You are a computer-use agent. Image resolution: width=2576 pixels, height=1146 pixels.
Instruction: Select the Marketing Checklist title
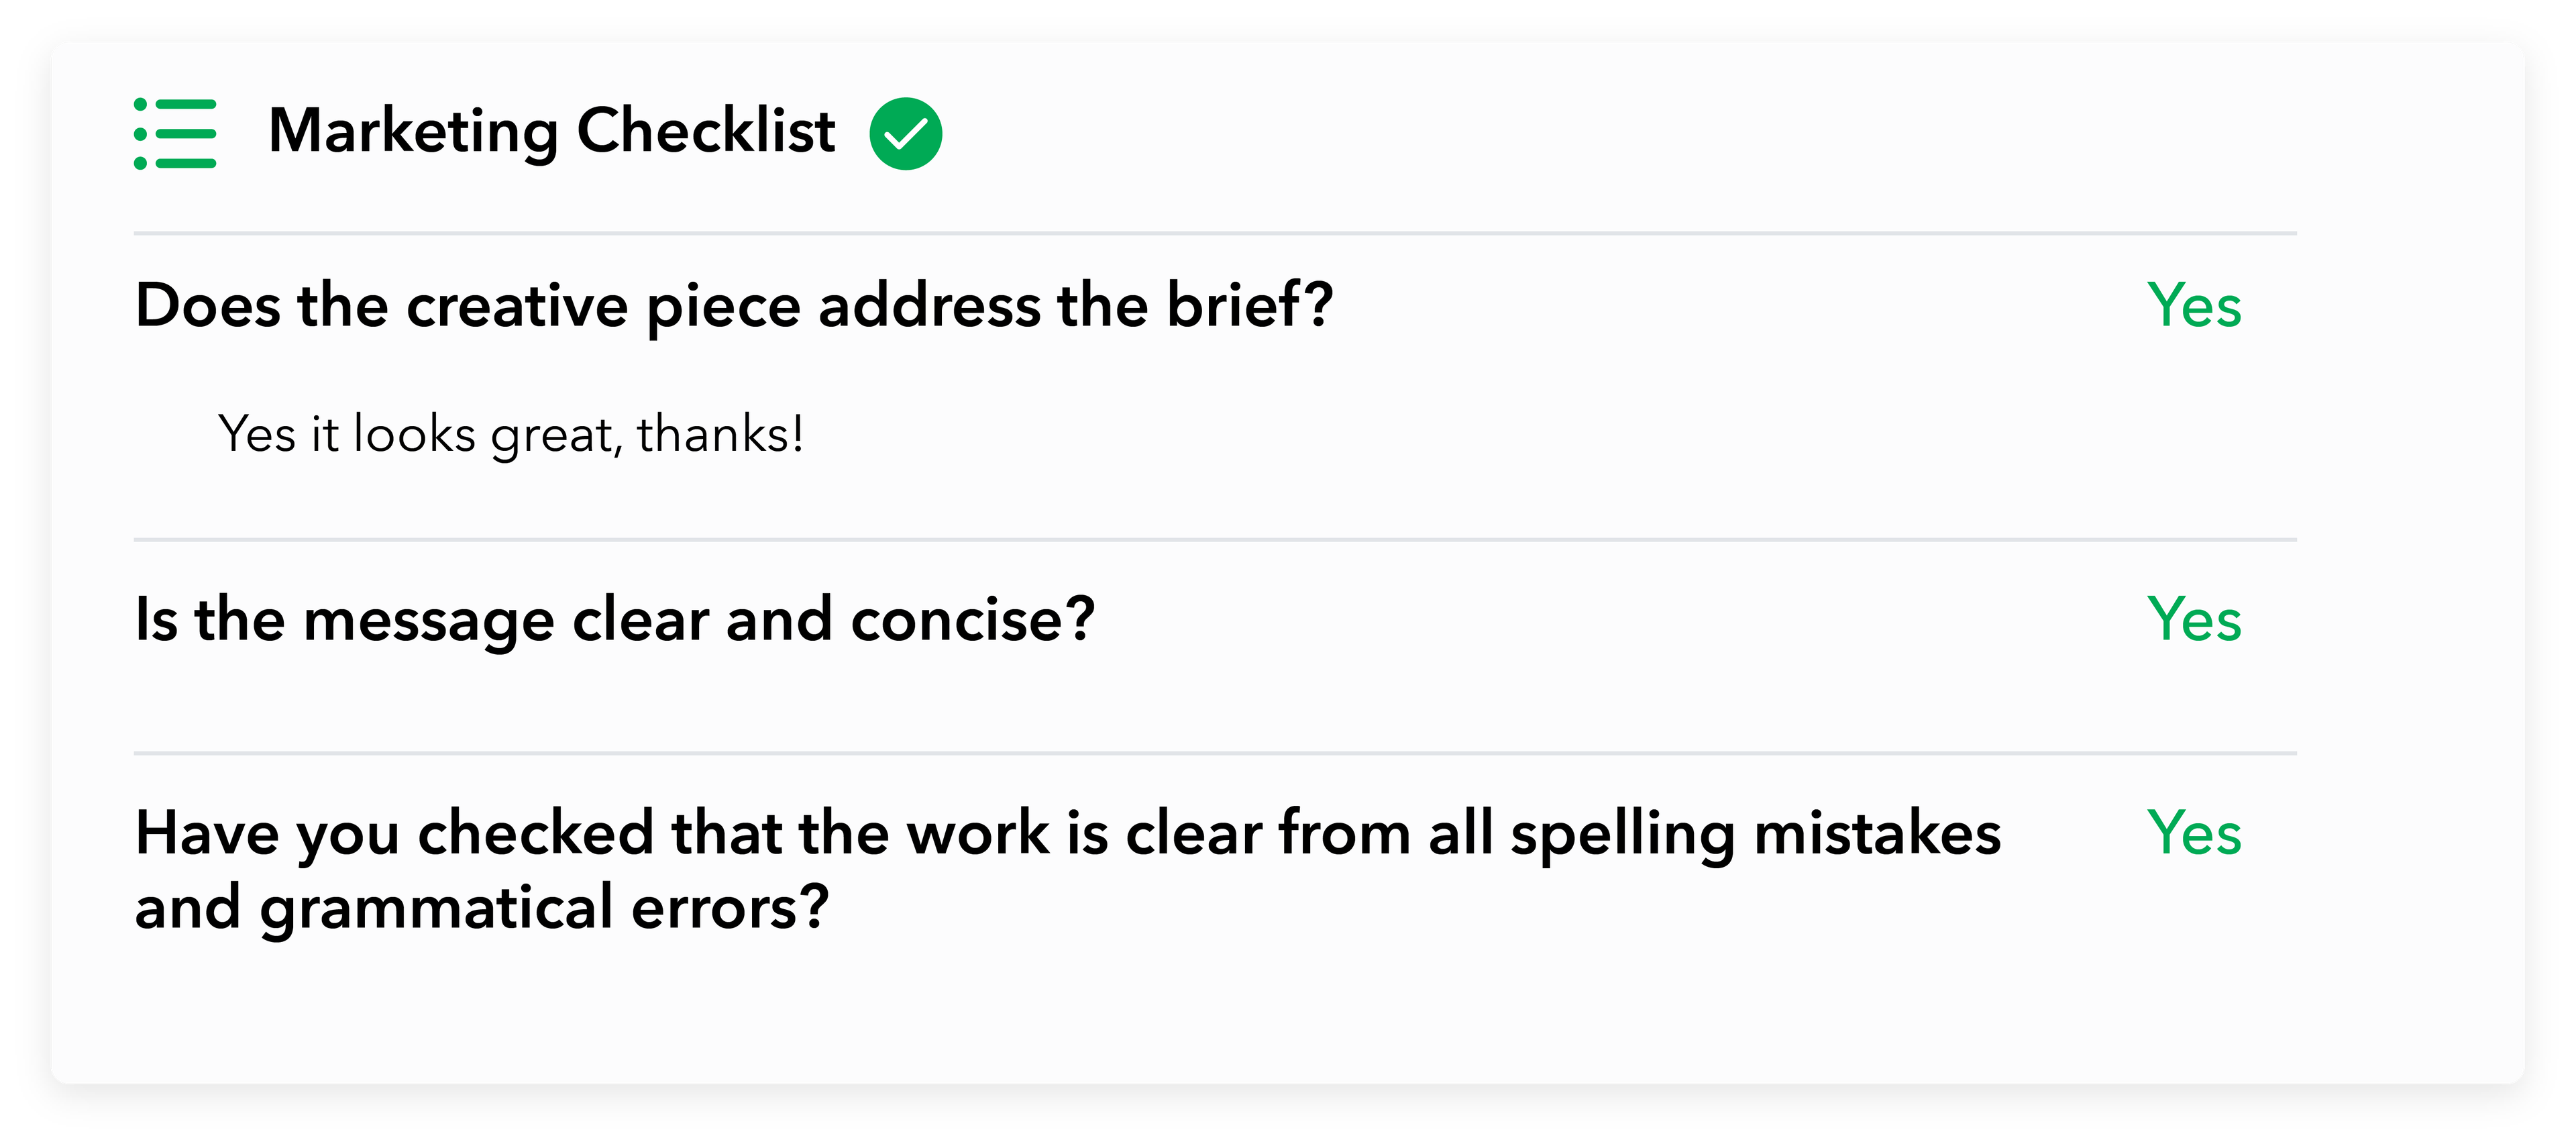point(551,132)
